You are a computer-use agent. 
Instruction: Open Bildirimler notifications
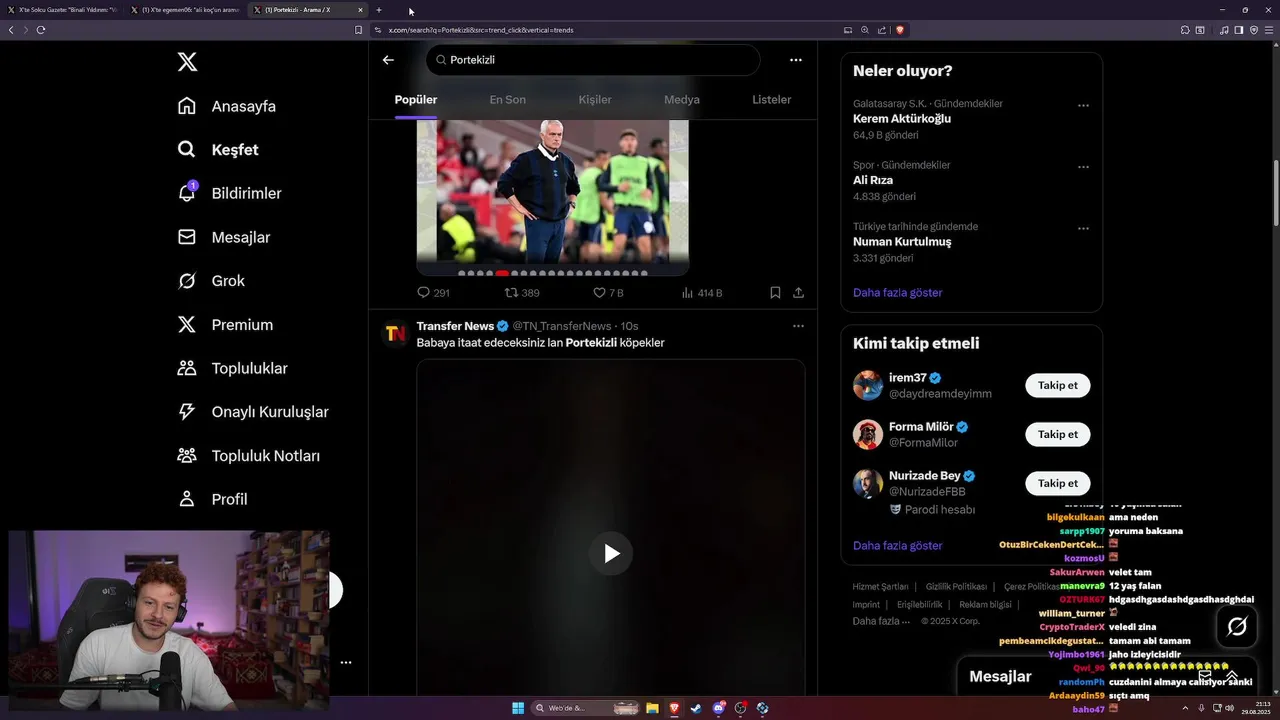tap(229, 193)
